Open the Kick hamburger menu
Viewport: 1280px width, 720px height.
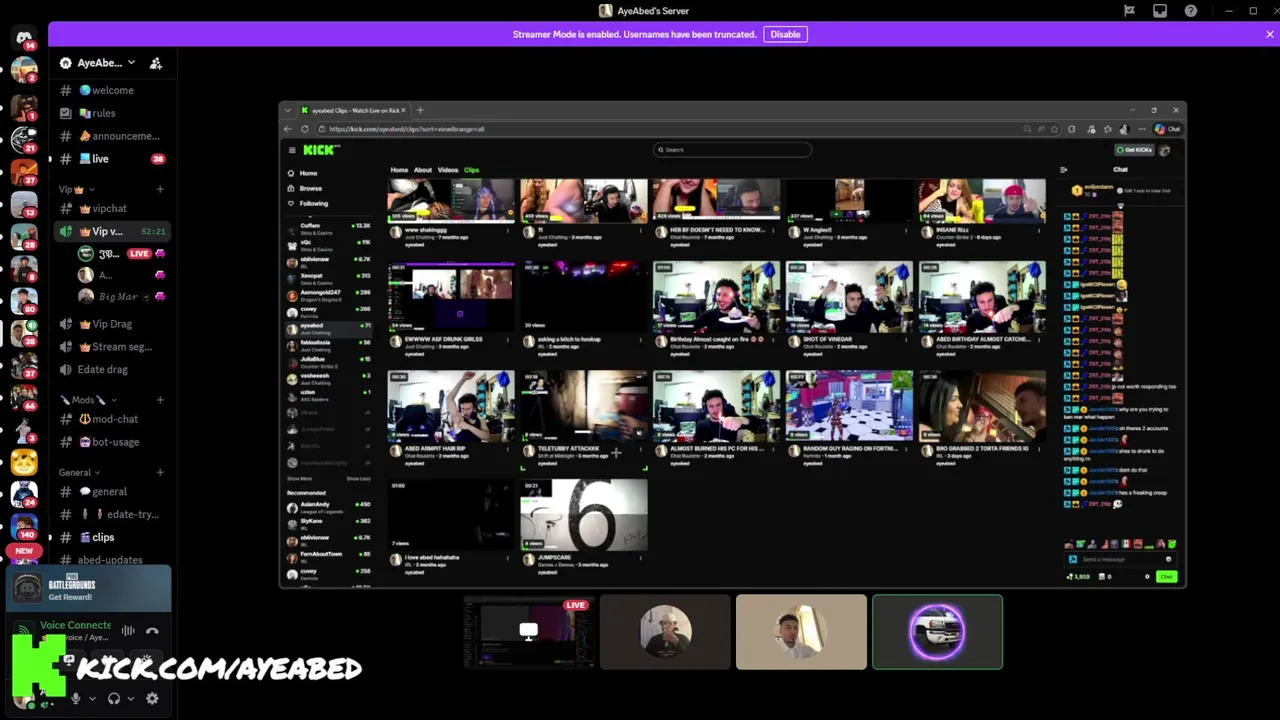tap(292, 150)
